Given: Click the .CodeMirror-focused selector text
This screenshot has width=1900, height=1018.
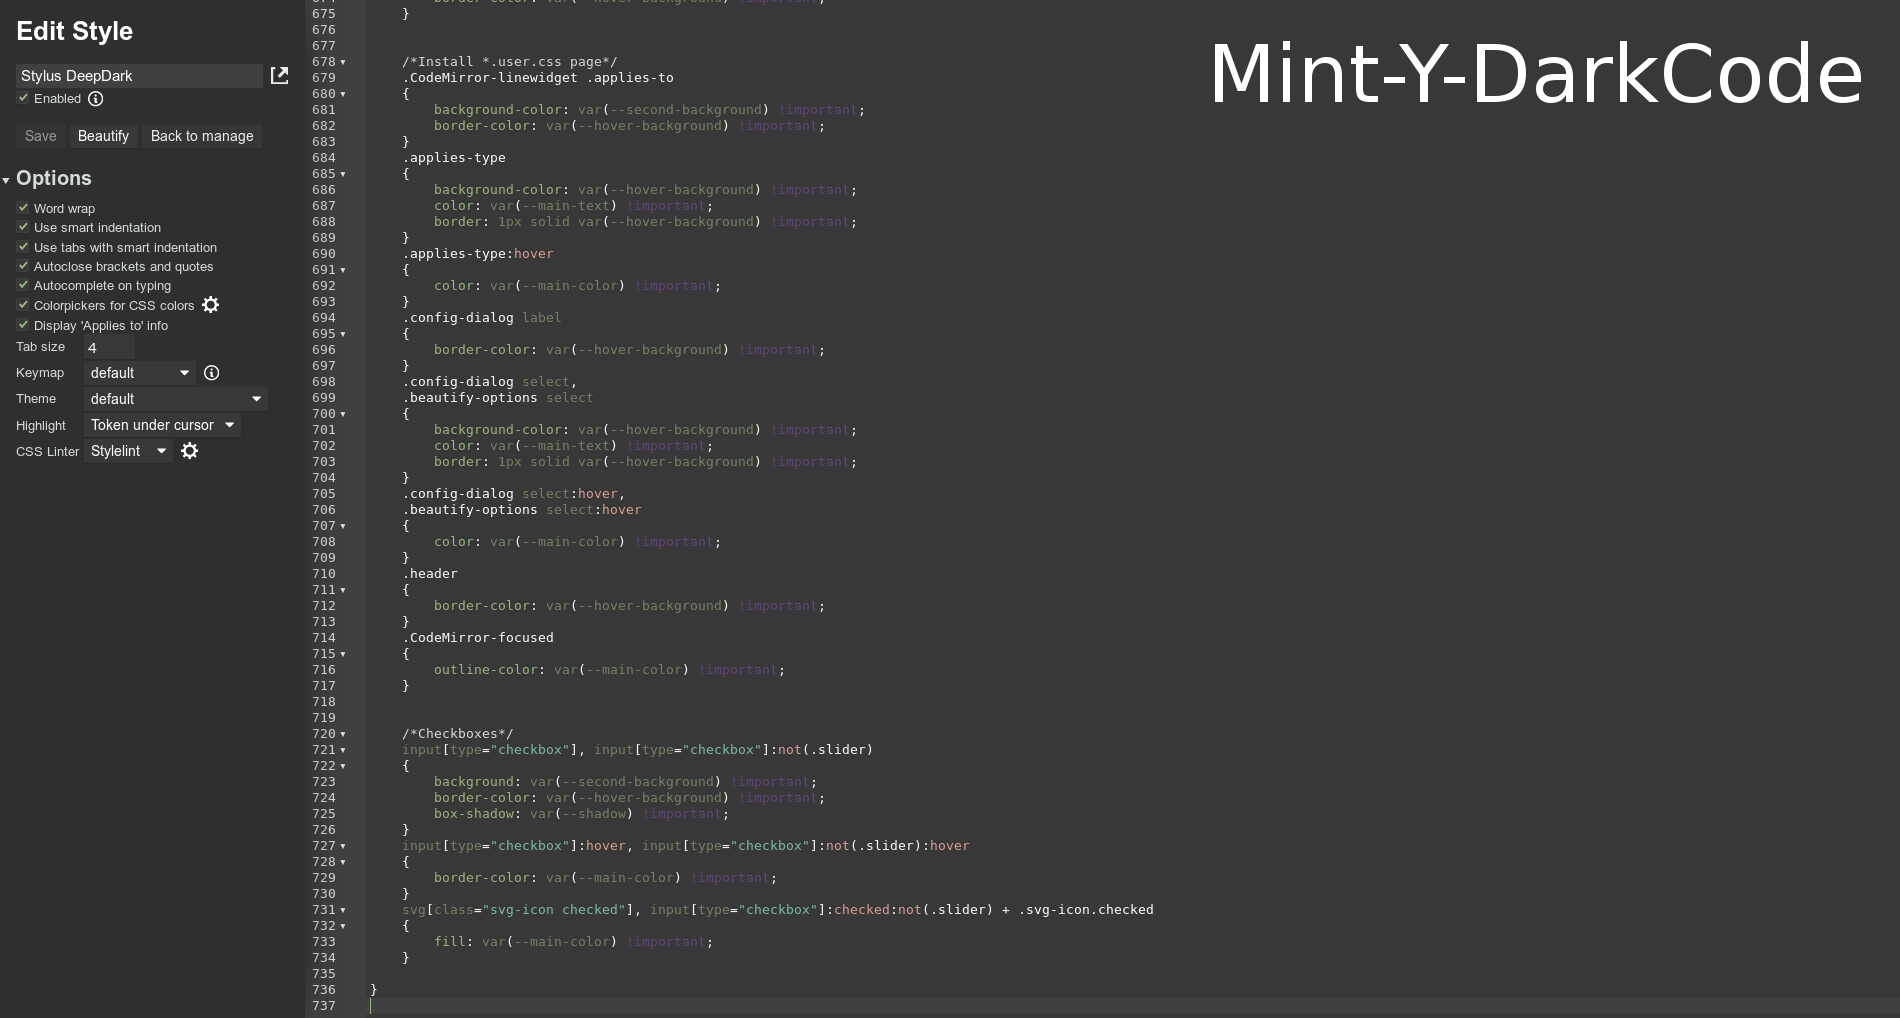Looking at the screenshot, I should click(478, 638).
